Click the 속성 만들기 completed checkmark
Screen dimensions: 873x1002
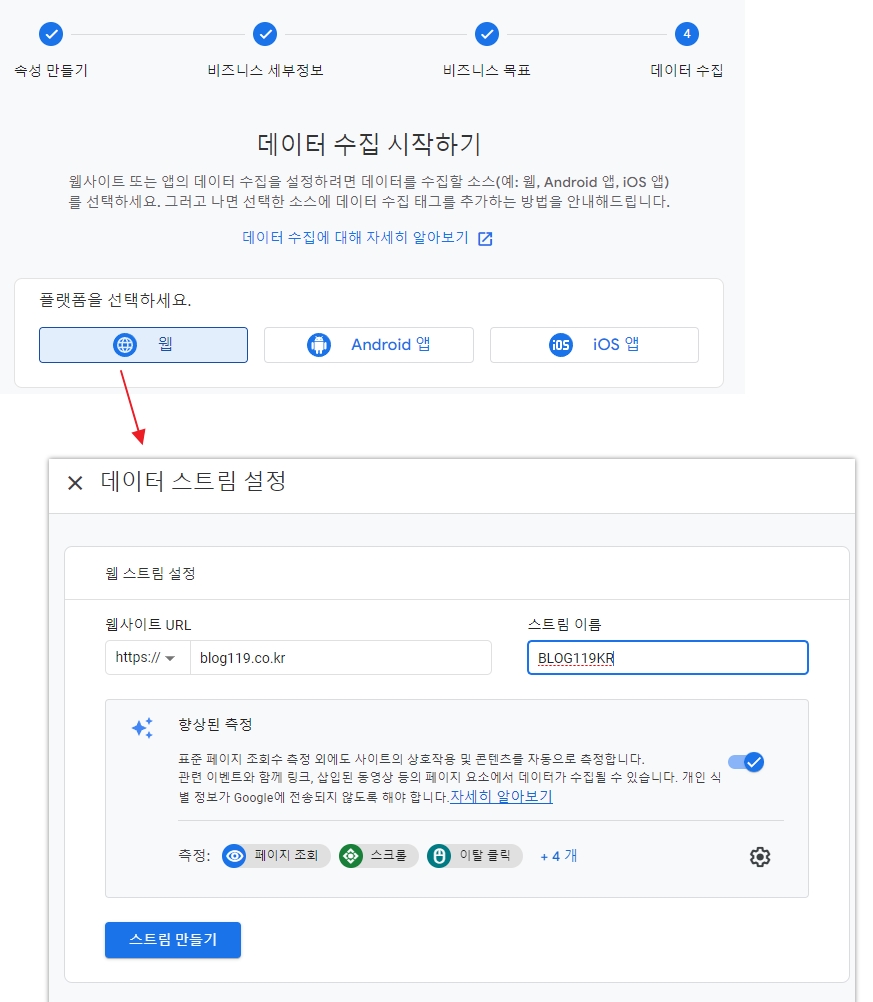[x=51, y=33]
